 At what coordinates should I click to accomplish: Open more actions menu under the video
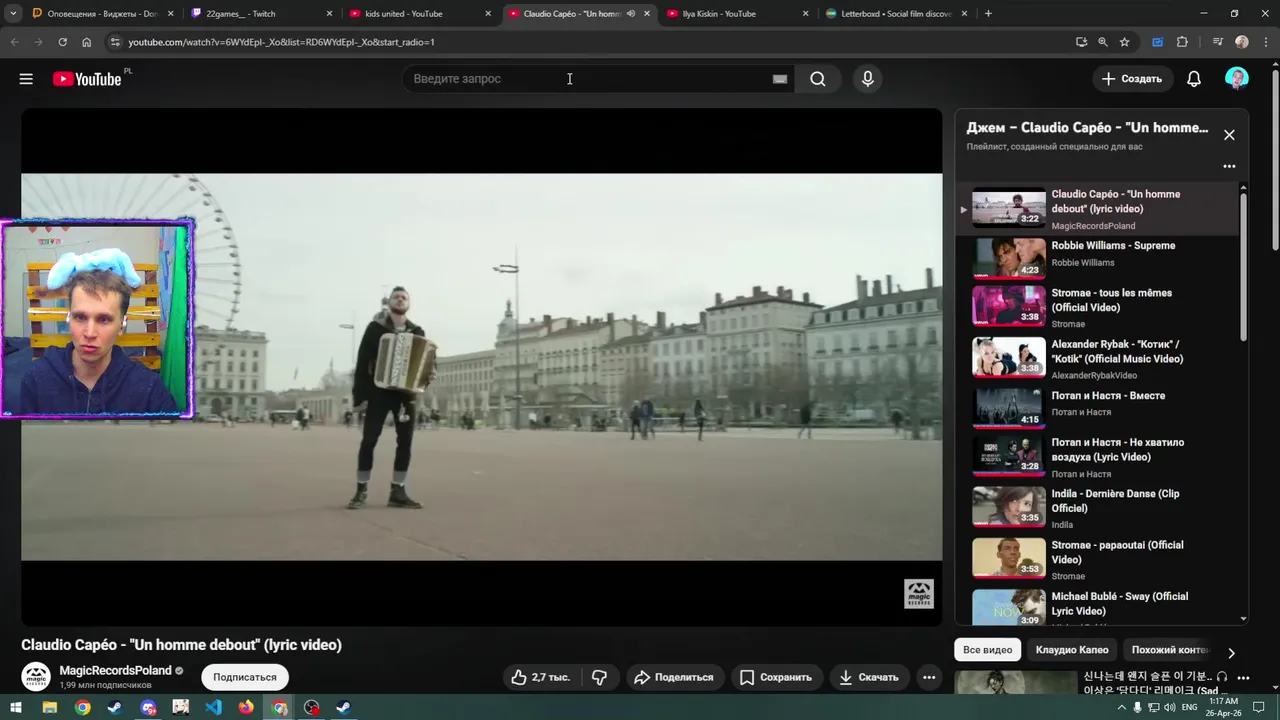point(929,677)
